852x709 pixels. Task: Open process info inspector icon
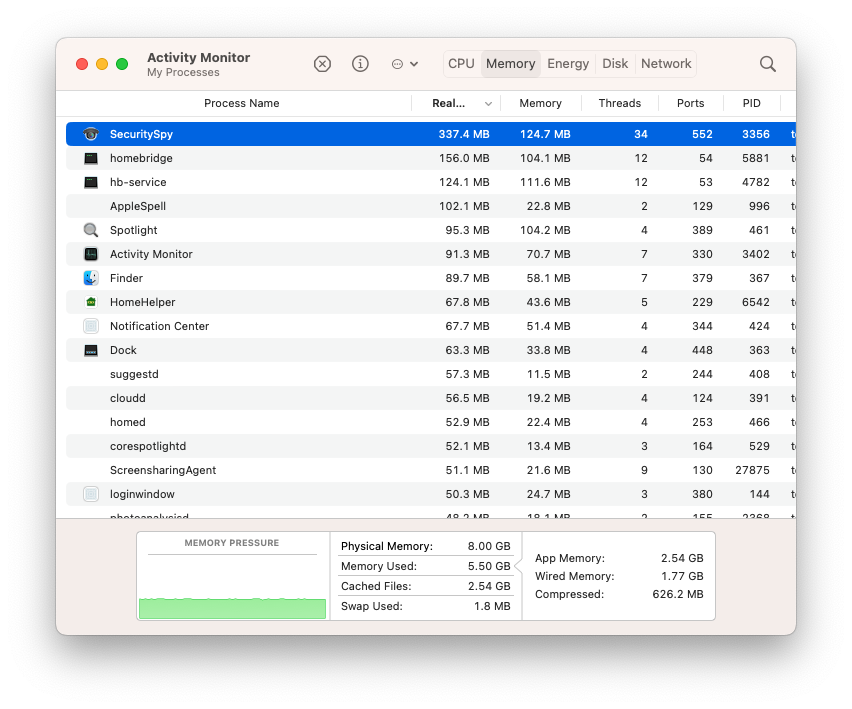pyautogui.click(x=360, y=64)
